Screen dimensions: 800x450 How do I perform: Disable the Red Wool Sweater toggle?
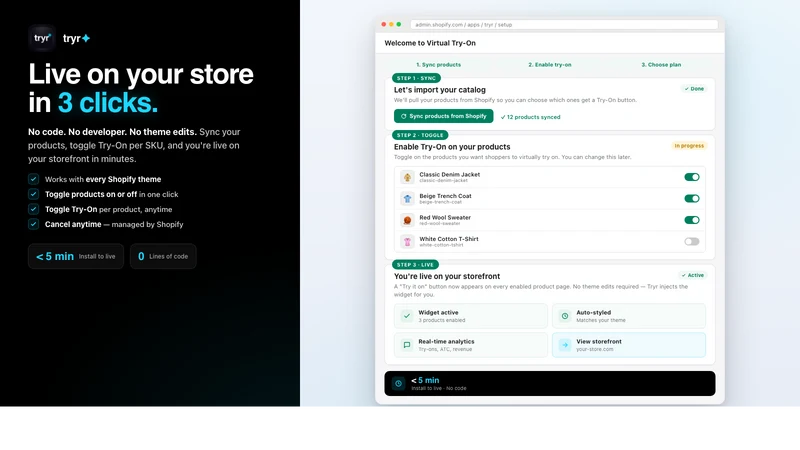coord(692,220)
